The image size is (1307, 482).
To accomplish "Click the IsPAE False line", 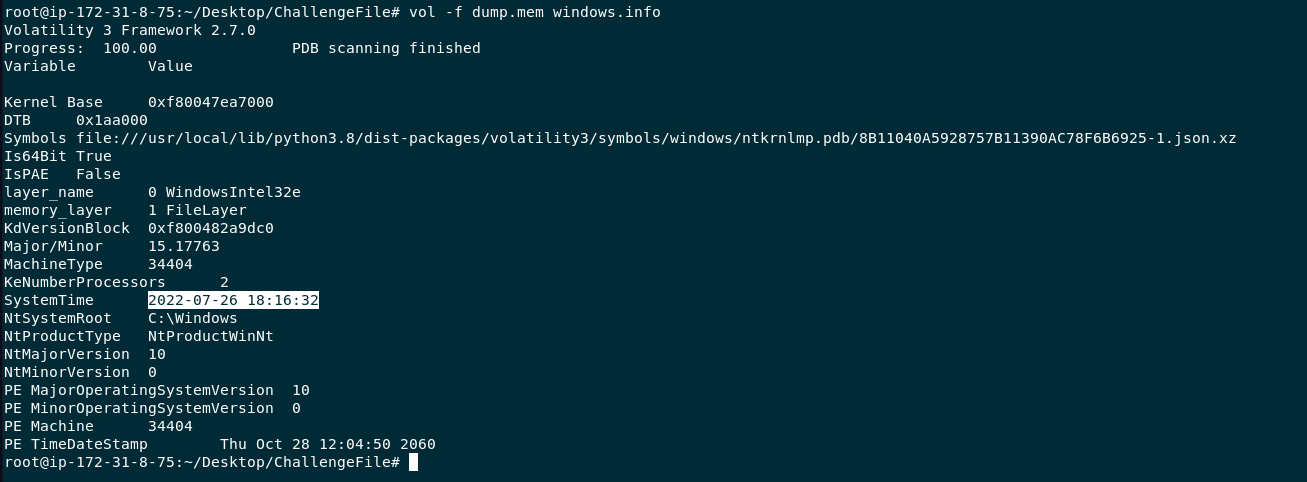I will tap(62, 174).
